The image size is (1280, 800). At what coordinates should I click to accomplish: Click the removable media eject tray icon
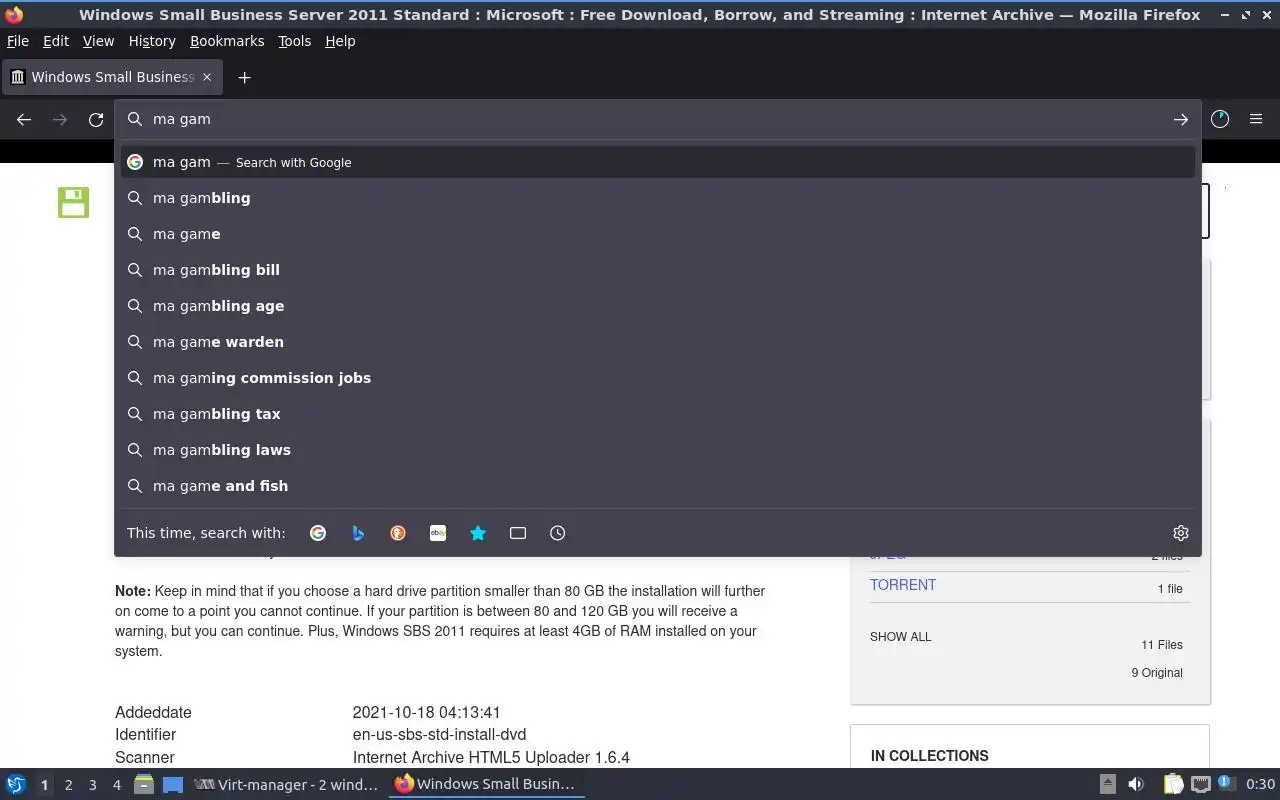[x=1108, y=784]
